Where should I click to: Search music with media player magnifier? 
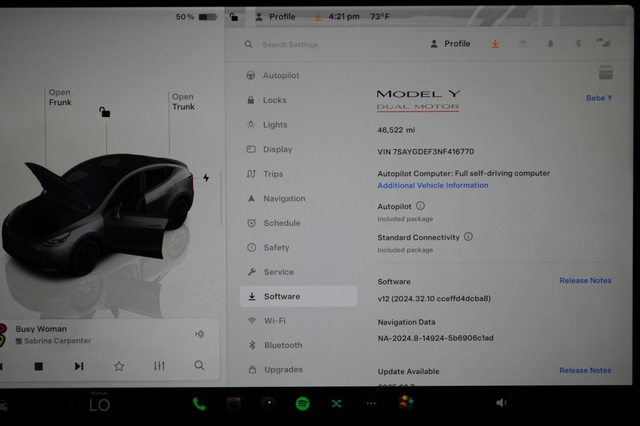click(x=199, y=365)
